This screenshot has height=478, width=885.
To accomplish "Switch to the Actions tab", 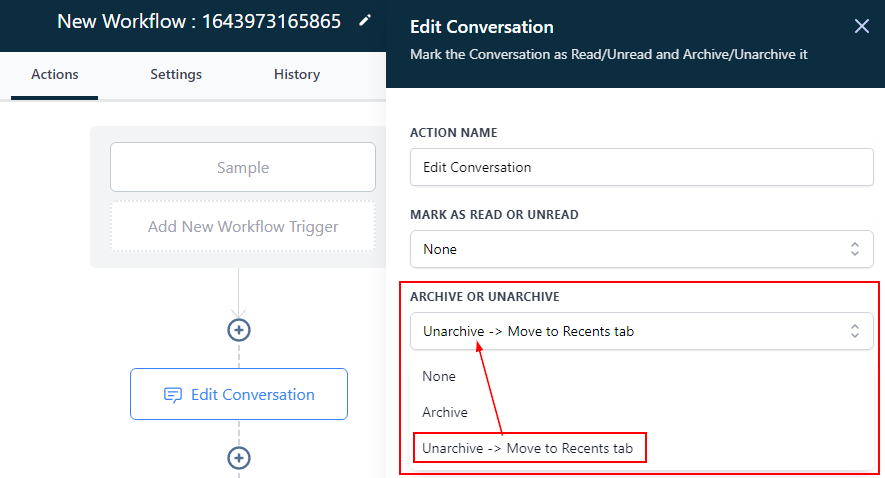I will pyautogui.click(x=55, y=74).
